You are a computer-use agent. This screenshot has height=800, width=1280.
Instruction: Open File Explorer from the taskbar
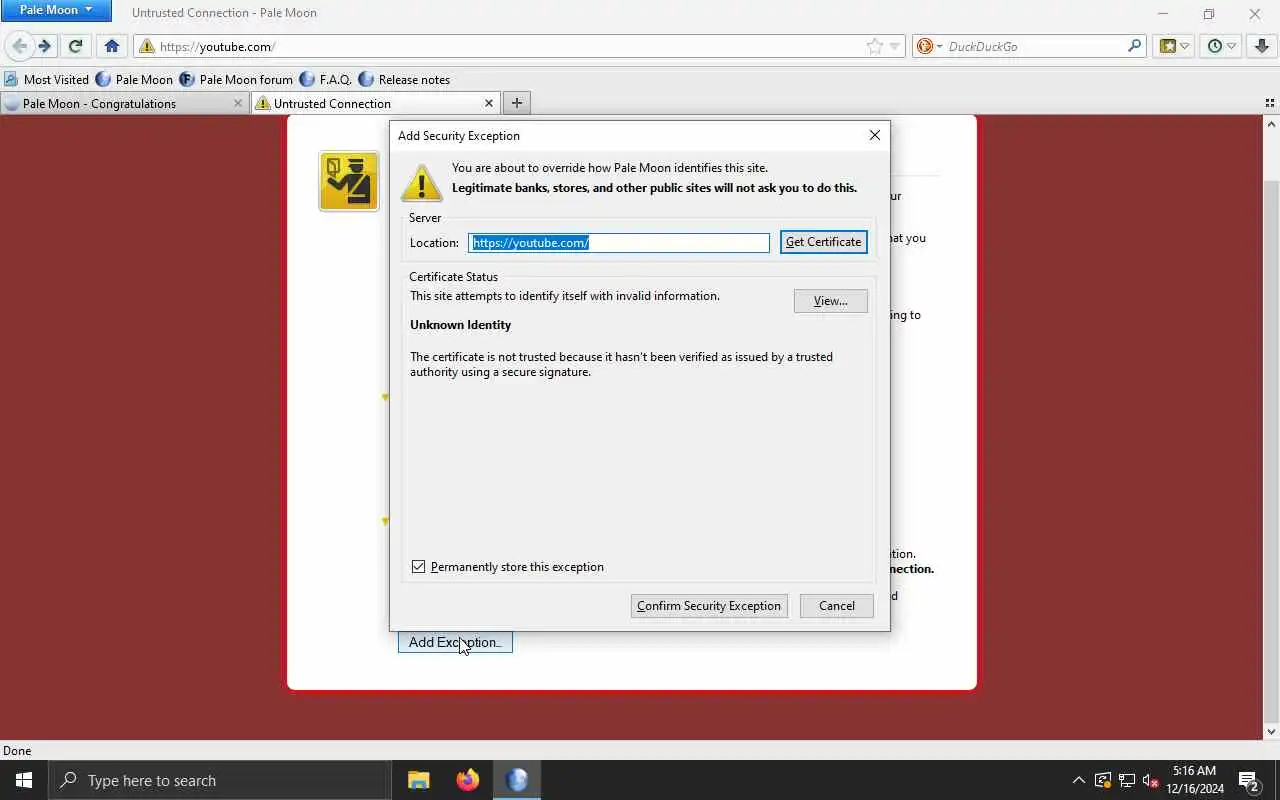click(419, 780)
